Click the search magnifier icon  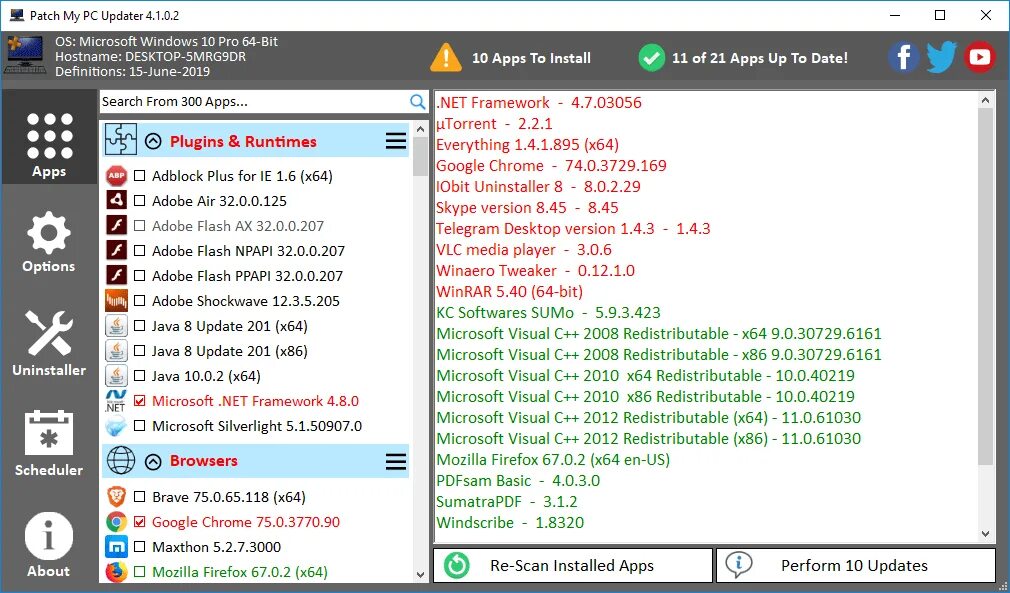coord(417,102)
